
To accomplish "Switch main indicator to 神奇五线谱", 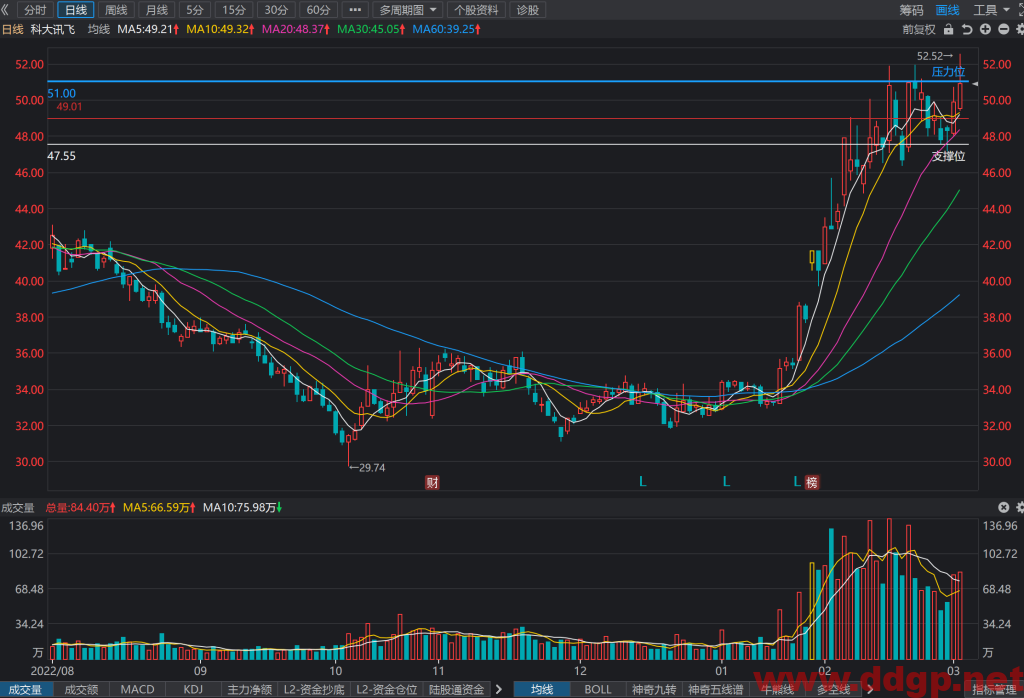I will [715, 690].
